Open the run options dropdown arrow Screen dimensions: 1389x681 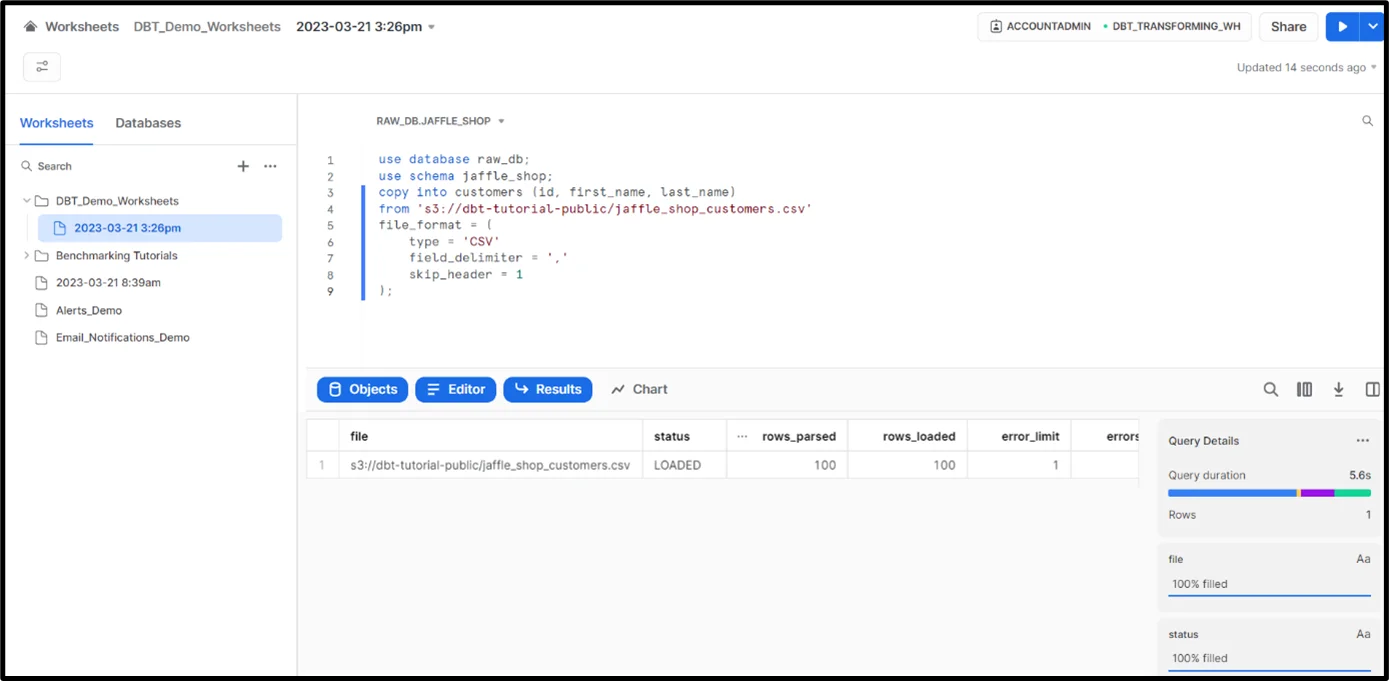pyautogui.click(x=1373, y=27)
